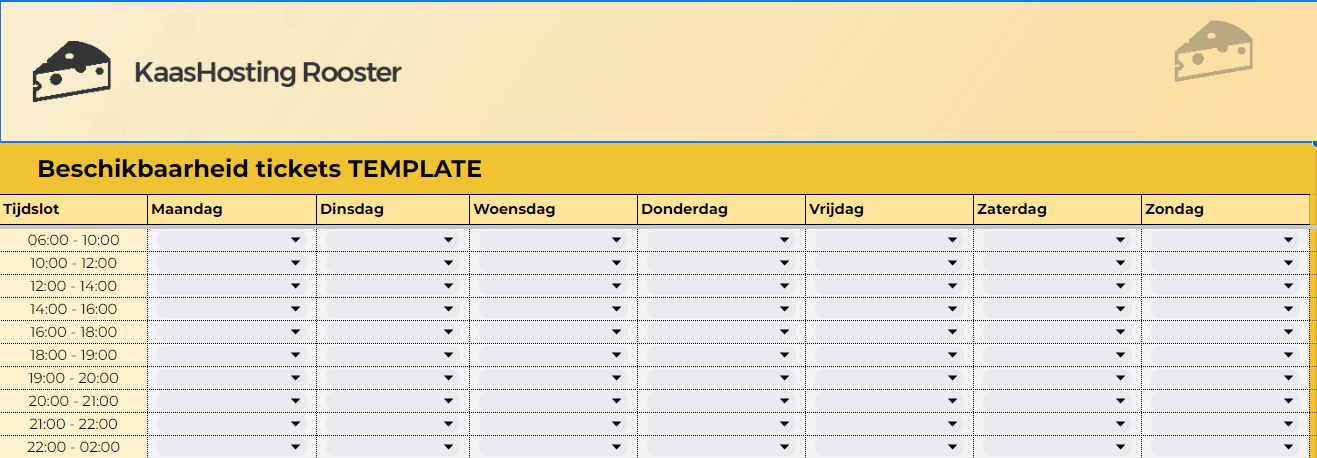Viewport: 1317px width, 458px height.
Task: Select the Beschikbaarheid tickets TEMPLATE heading
Action: 259,169
